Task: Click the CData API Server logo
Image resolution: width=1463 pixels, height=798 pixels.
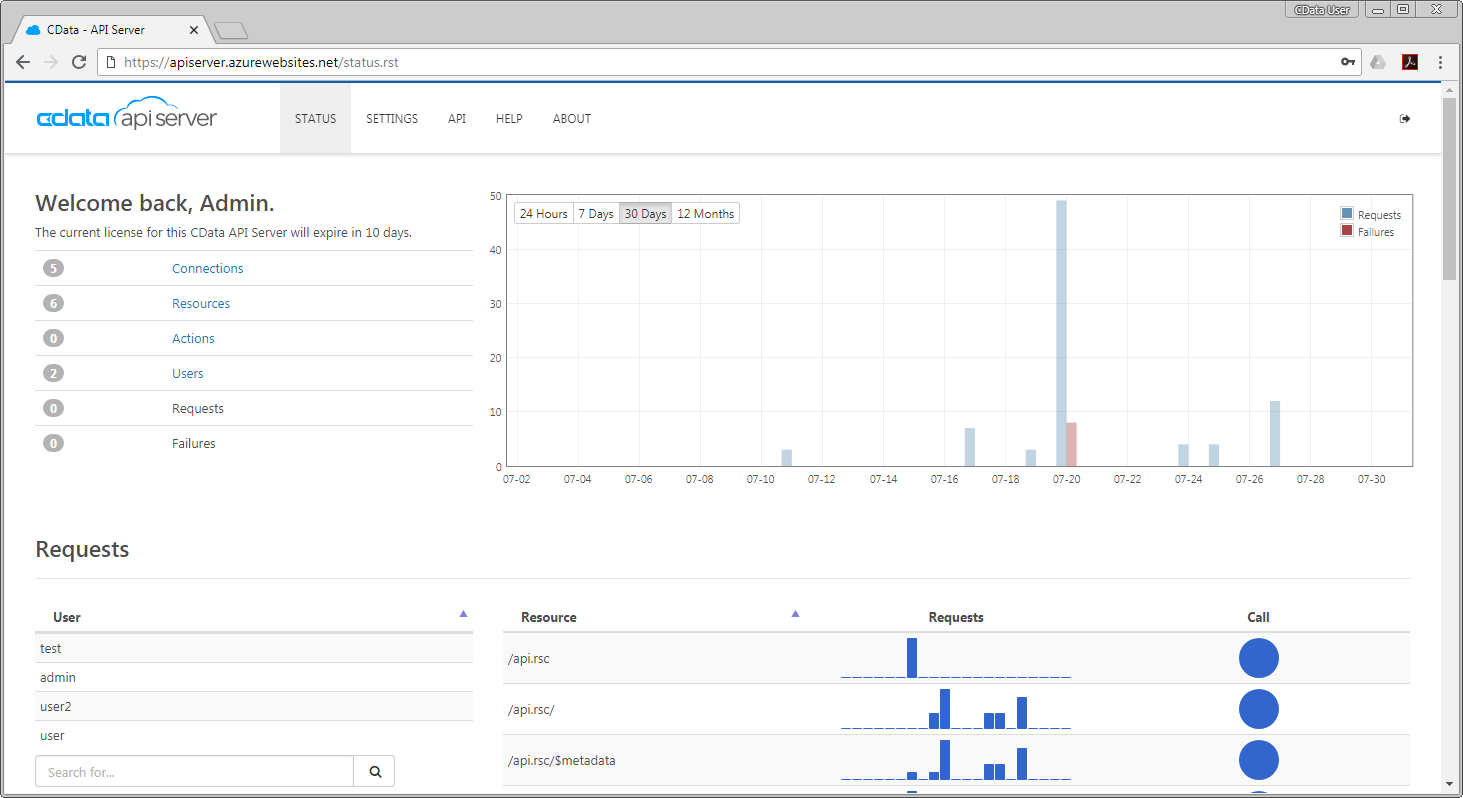Action: tap(127, 117)
